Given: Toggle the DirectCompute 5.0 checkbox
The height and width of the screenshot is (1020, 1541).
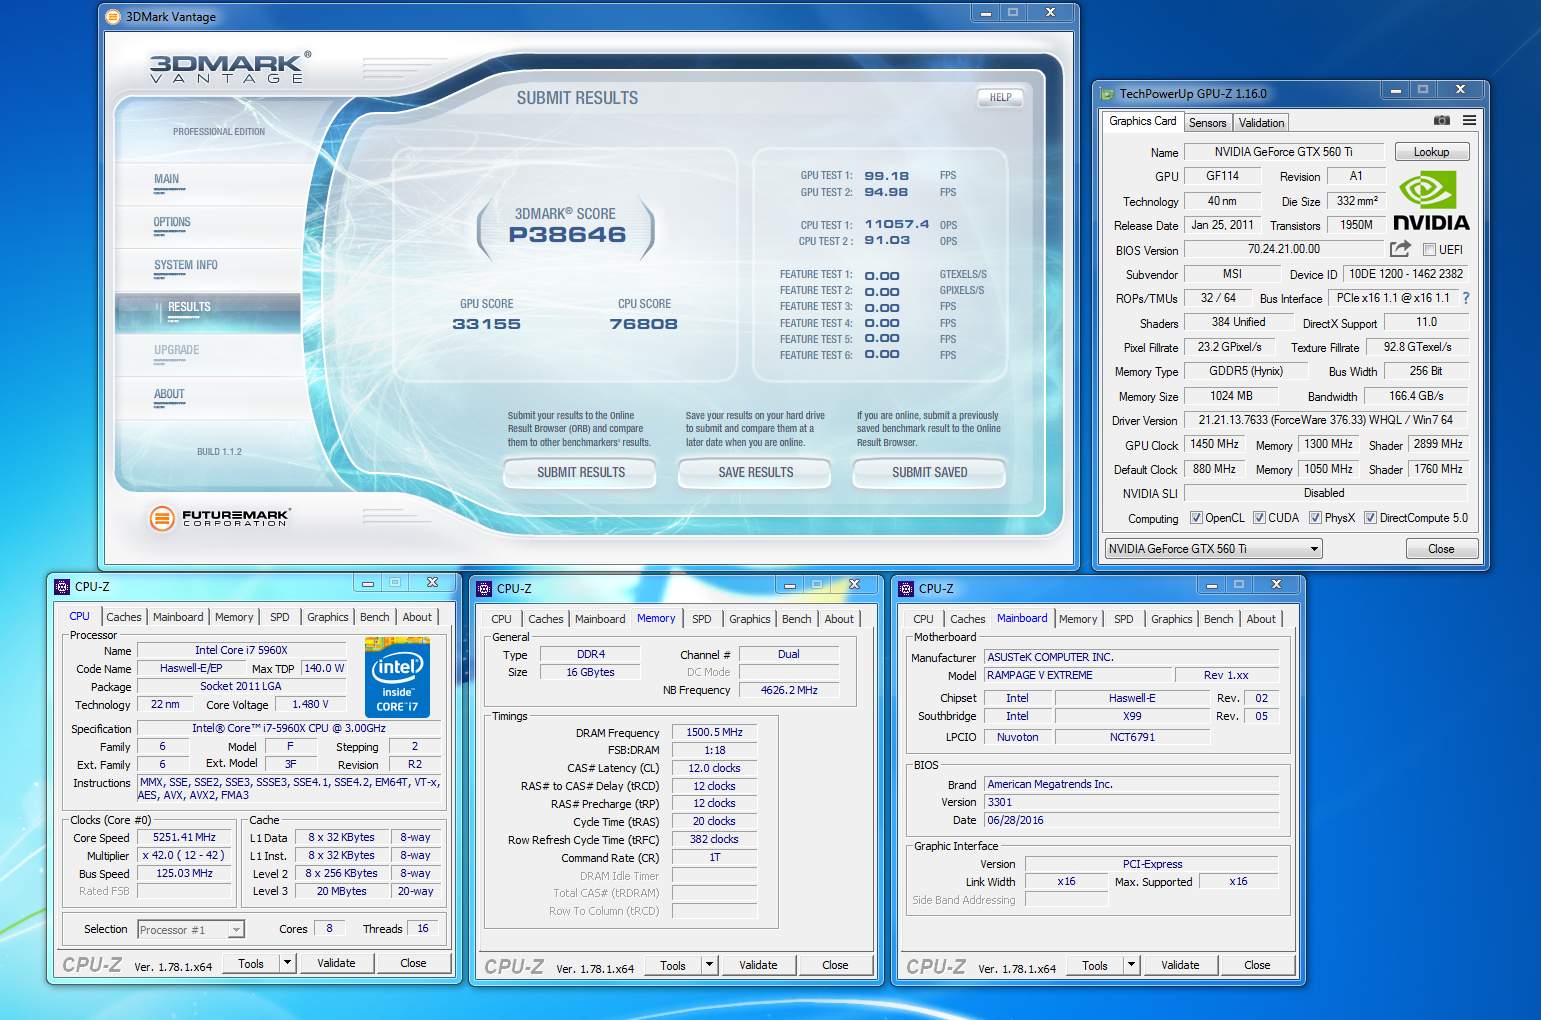Looking at the screenshot, I should point(1370,518).
